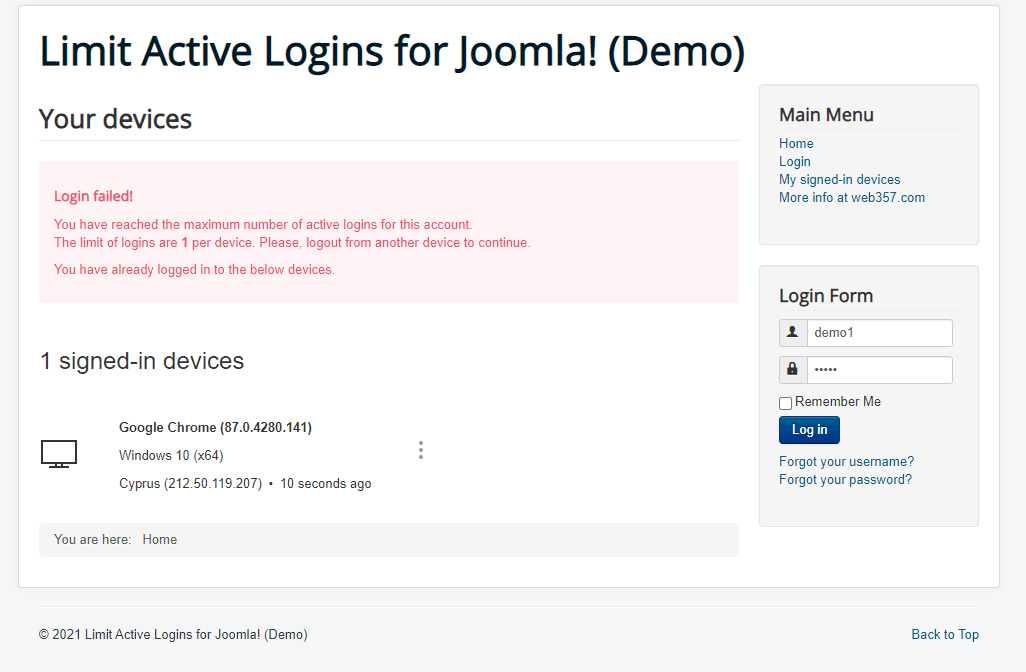Click the Your devices page heading
The height and width of the screenshot is (672, 1026).
click(115, 119)
